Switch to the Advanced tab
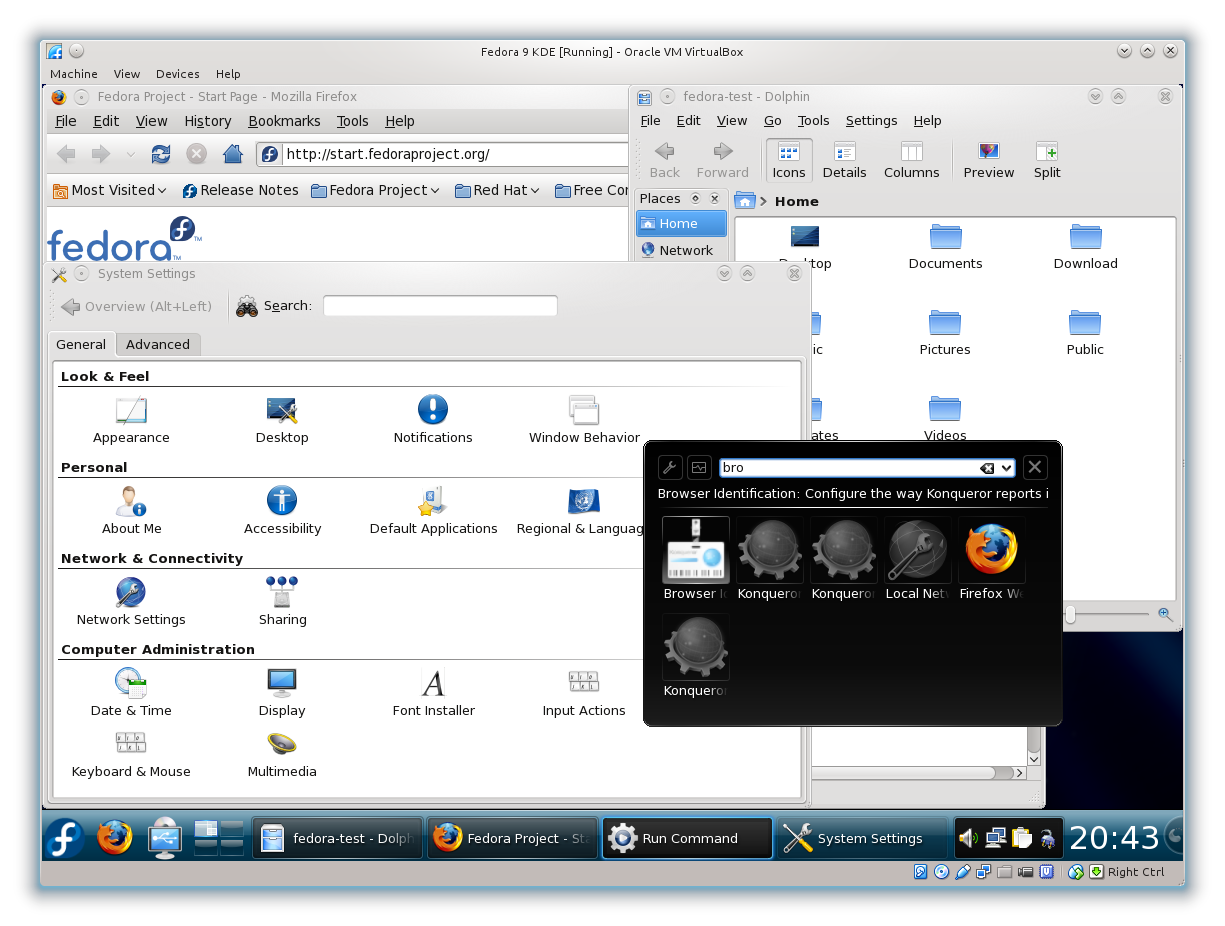 tap(158, 344)
